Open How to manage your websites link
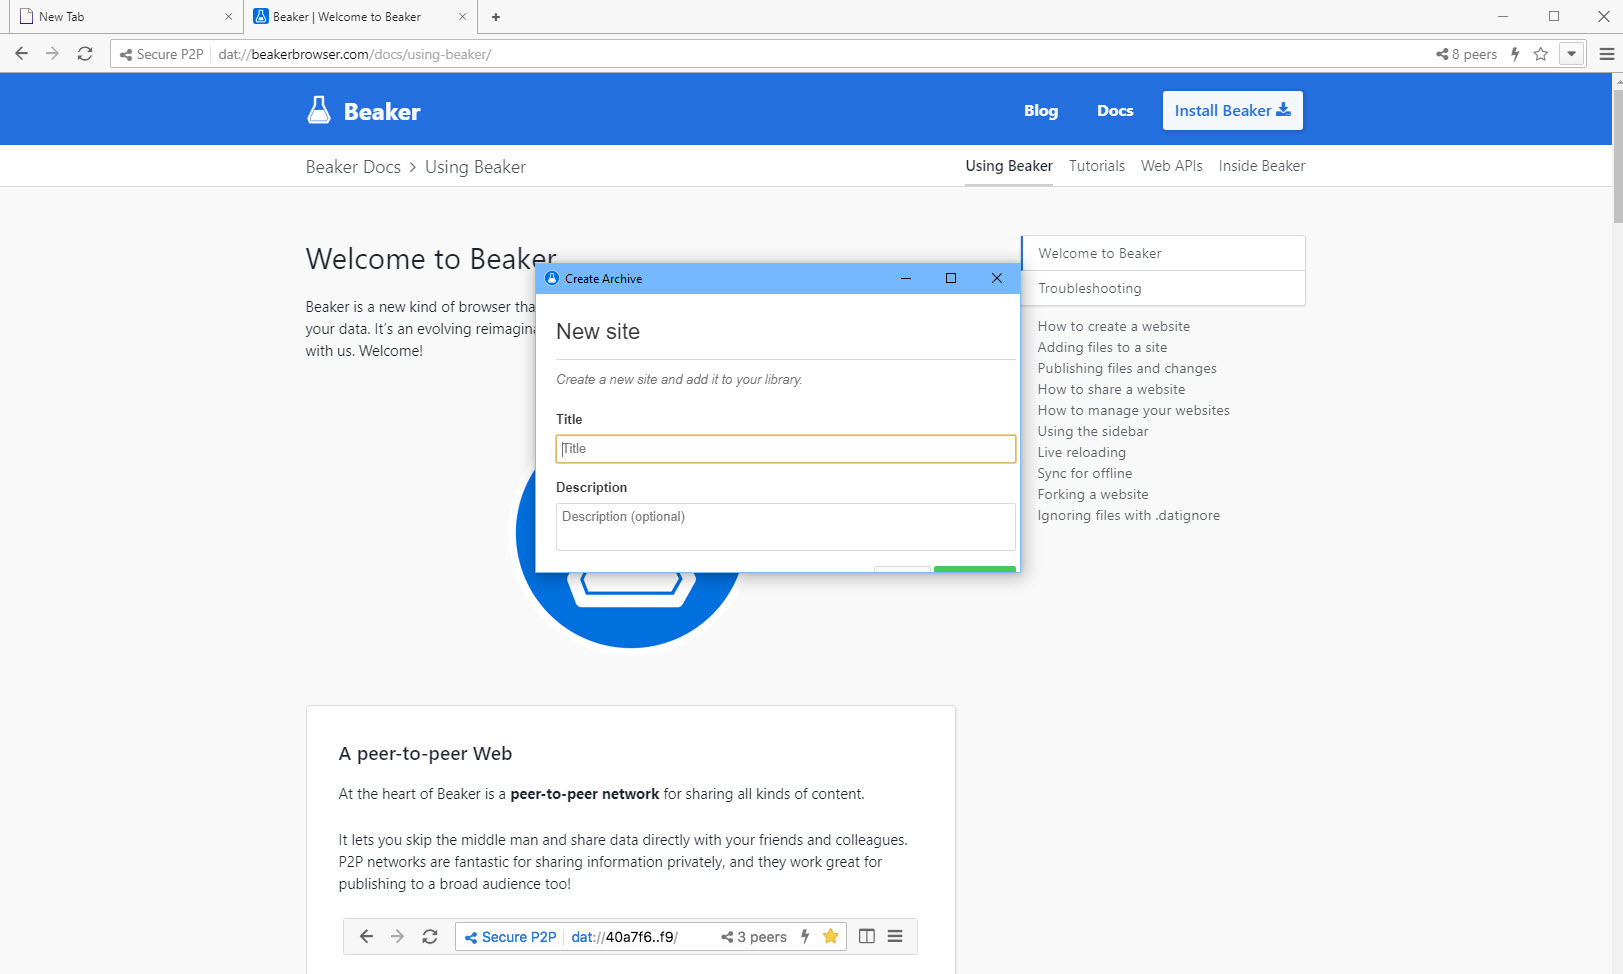Viewport: 1623px width, 974px height. click(1133, 410)
